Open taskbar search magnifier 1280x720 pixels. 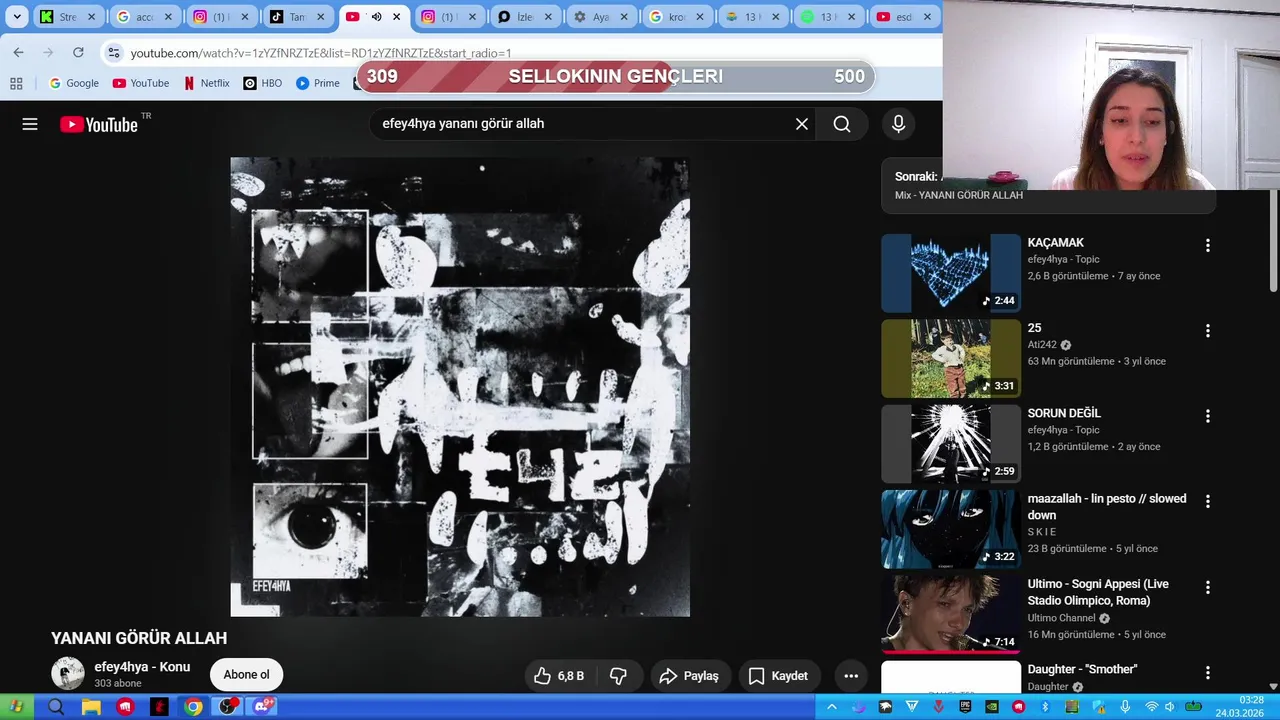tap(56, 707)
